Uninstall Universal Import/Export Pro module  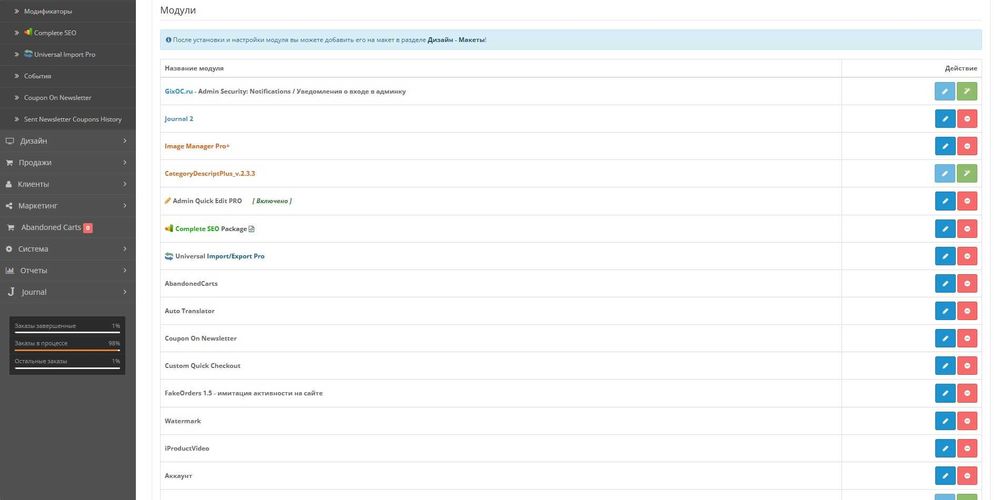[x=967, y=256]
